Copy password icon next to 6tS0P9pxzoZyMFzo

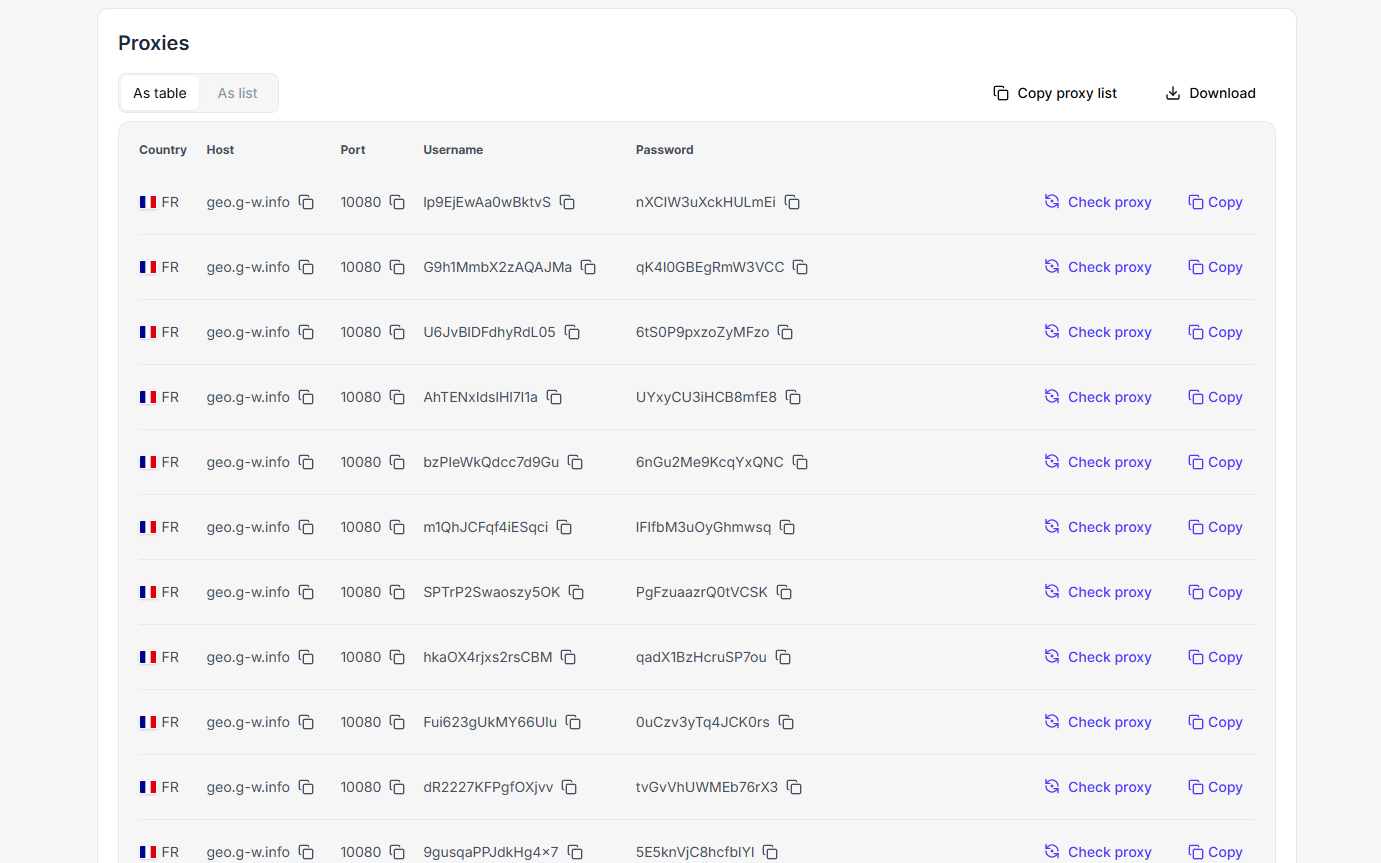pos(785,332)
